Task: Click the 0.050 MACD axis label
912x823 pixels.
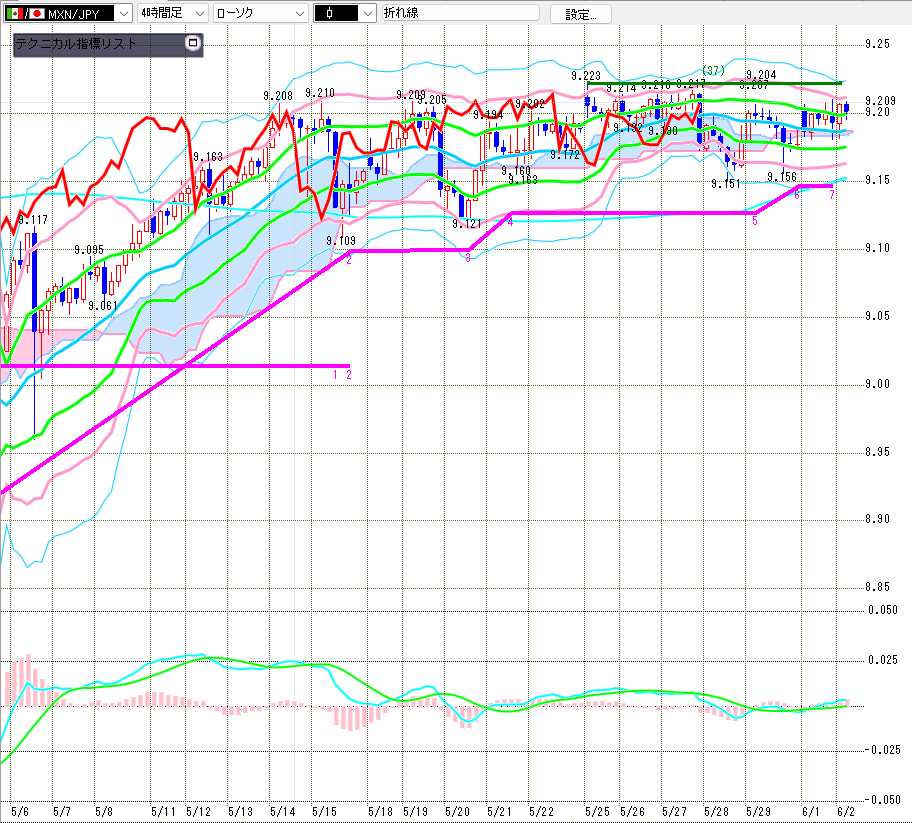Action: tap(882, 610)
